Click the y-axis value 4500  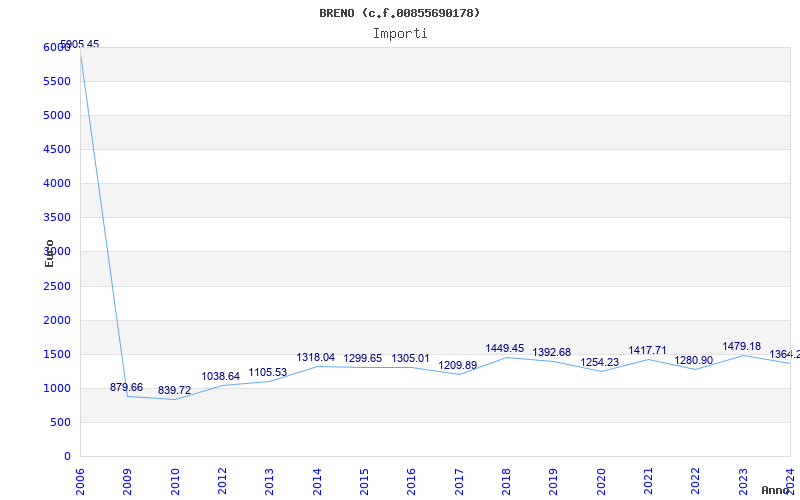click(57, 149)
